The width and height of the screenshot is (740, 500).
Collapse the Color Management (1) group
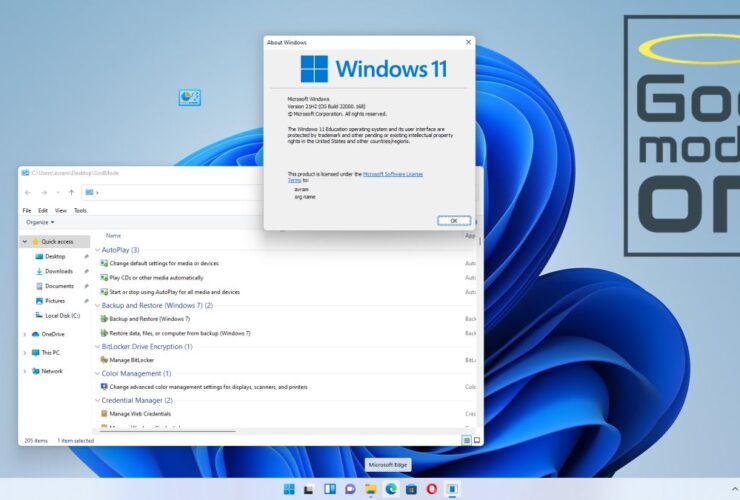(x=98, y=373)
